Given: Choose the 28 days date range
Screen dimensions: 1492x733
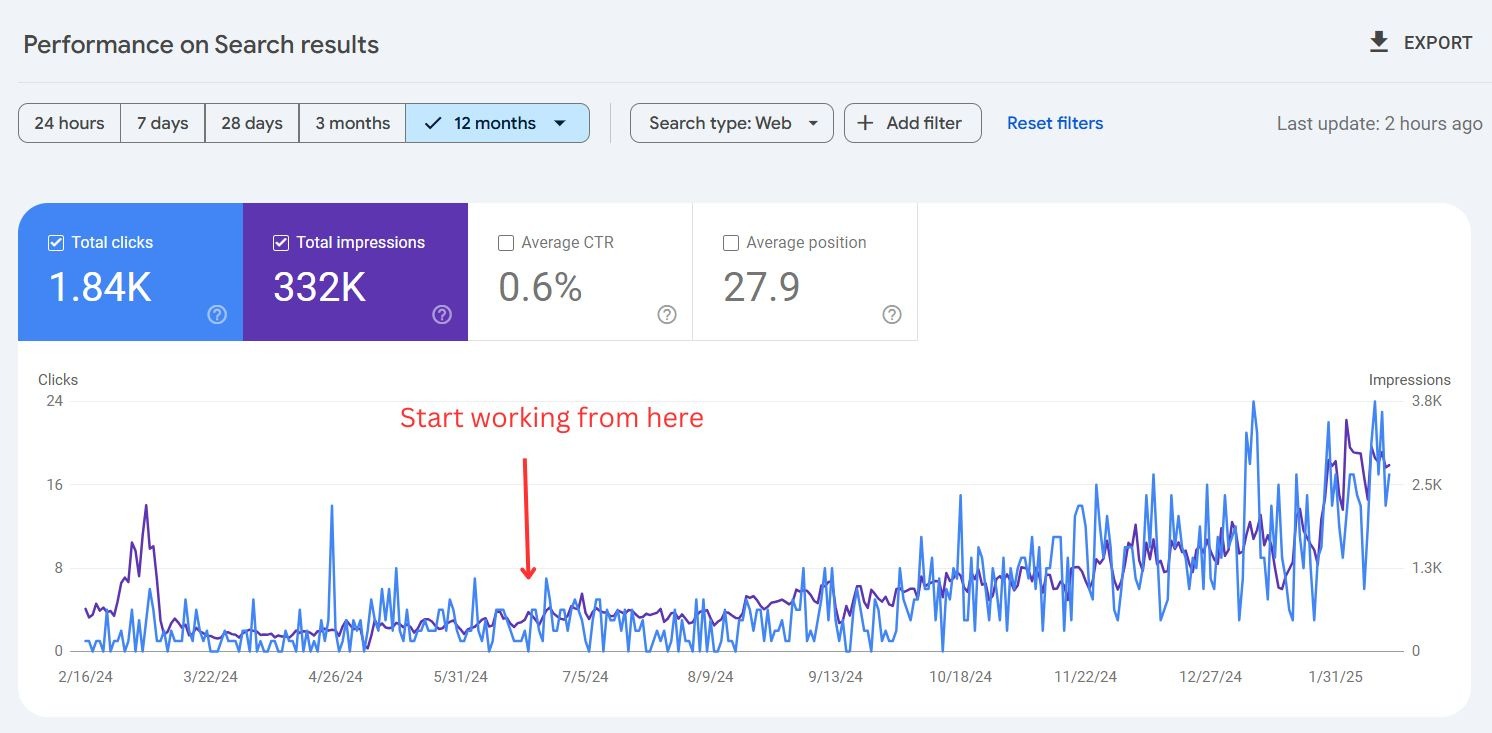Looking at the screenshot, I should [x=251, y=123].
